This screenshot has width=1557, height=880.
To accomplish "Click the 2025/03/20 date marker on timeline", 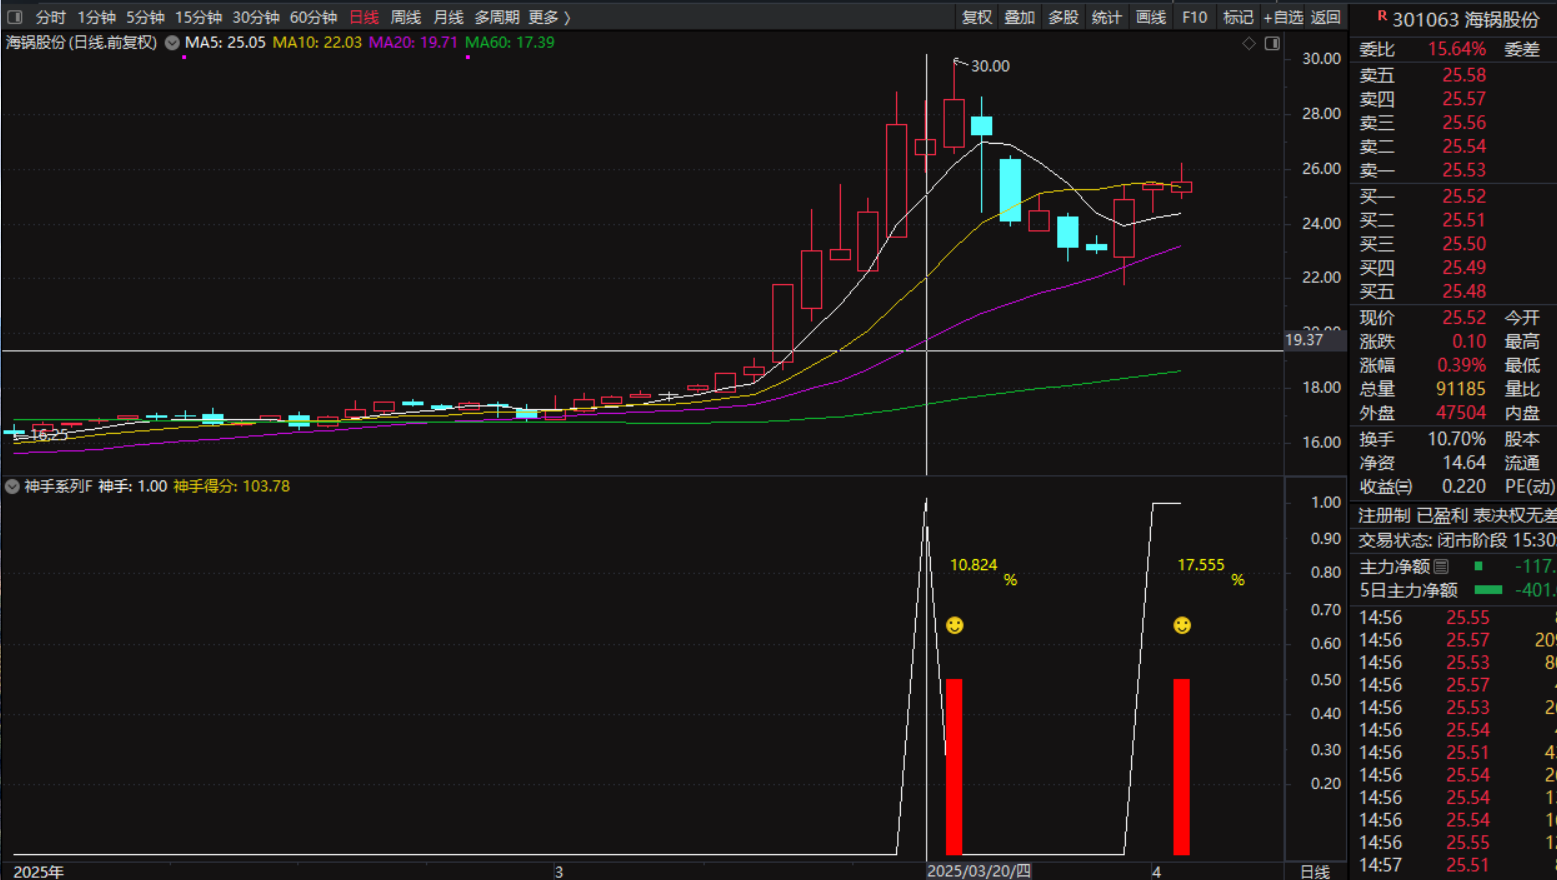I will 978,871.
